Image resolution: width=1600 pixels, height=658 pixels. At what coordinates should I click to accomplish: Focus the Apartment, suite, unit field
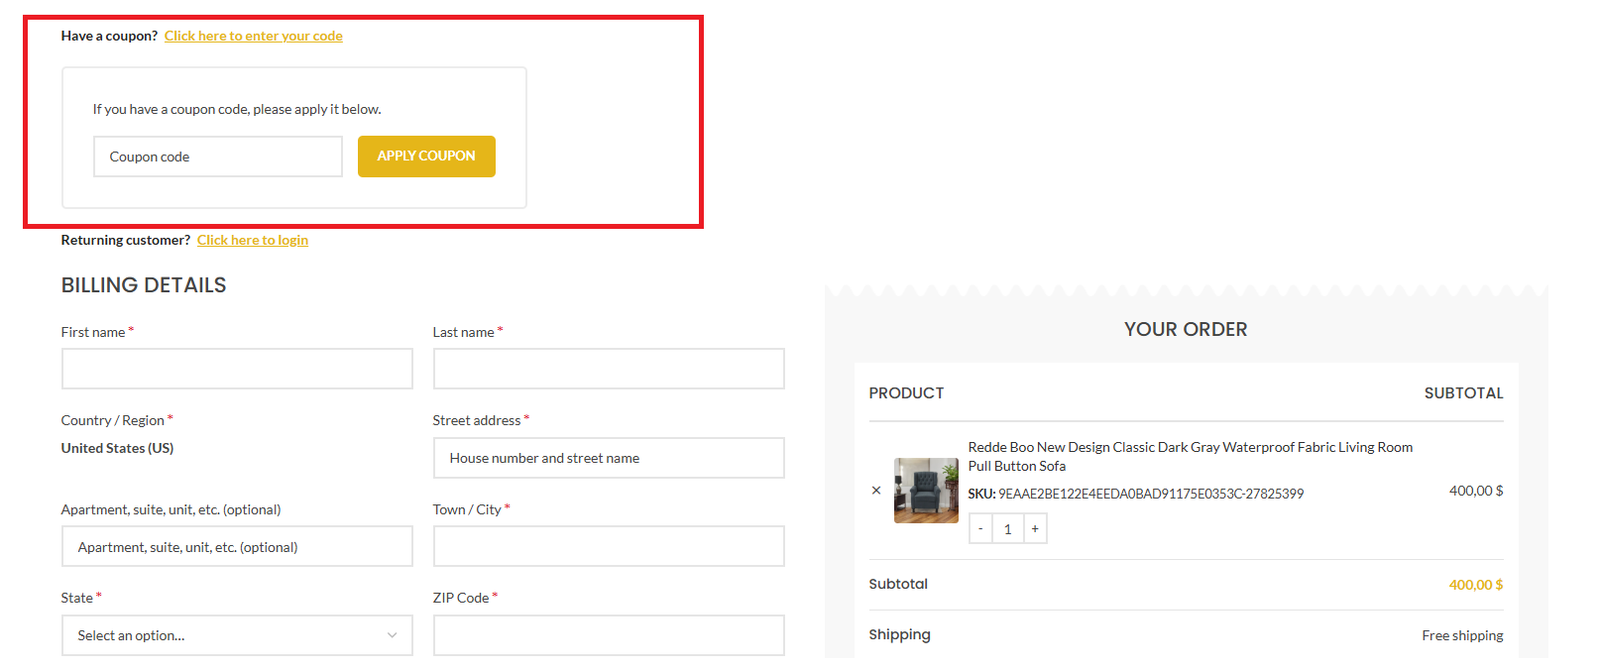pos(237,547)
